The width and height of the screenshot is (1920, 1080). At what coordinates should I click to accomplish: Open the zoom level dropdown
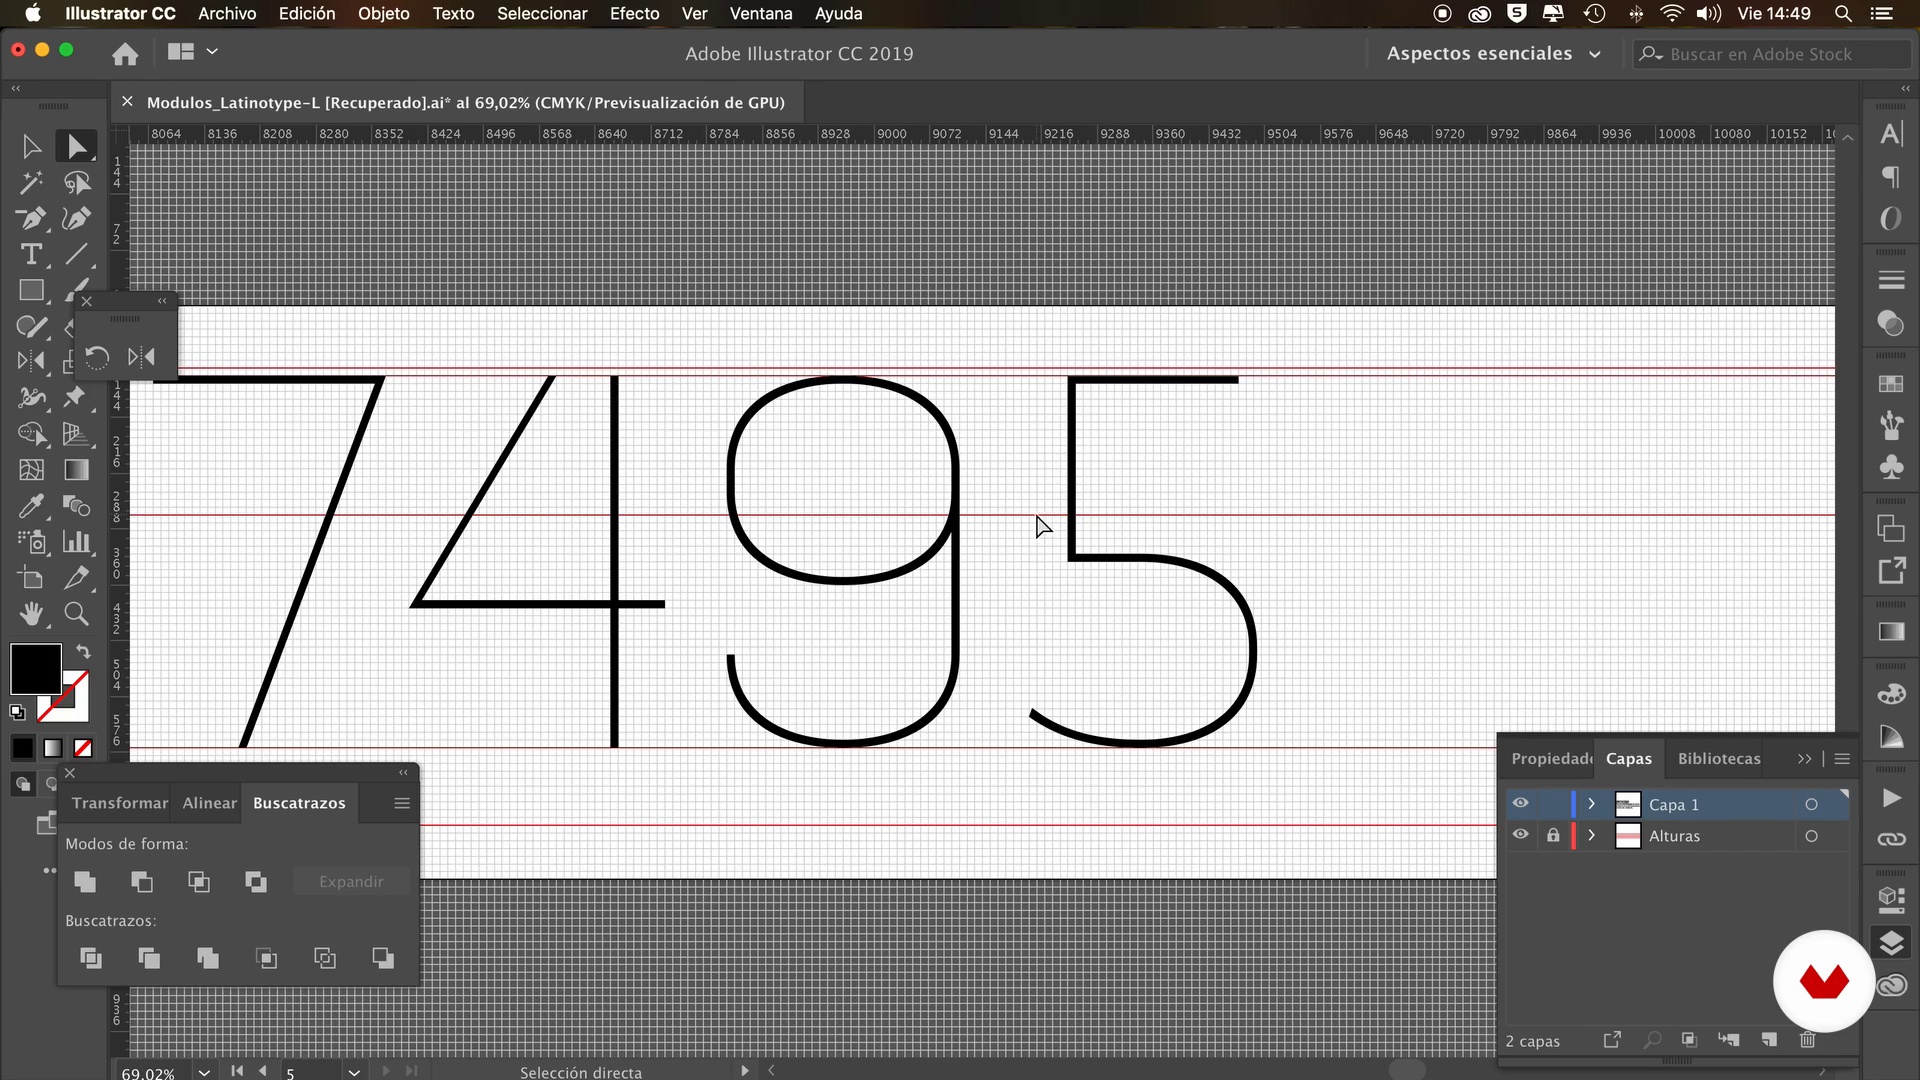pos(204,1072)
